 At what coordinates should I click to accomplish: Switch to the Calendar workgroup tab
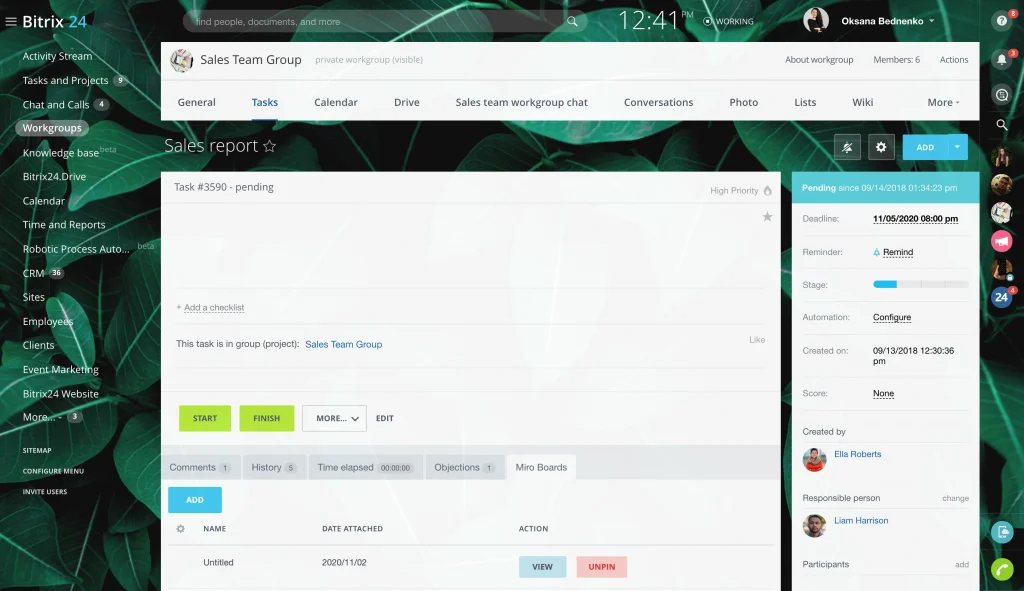(x=336, y=102)
